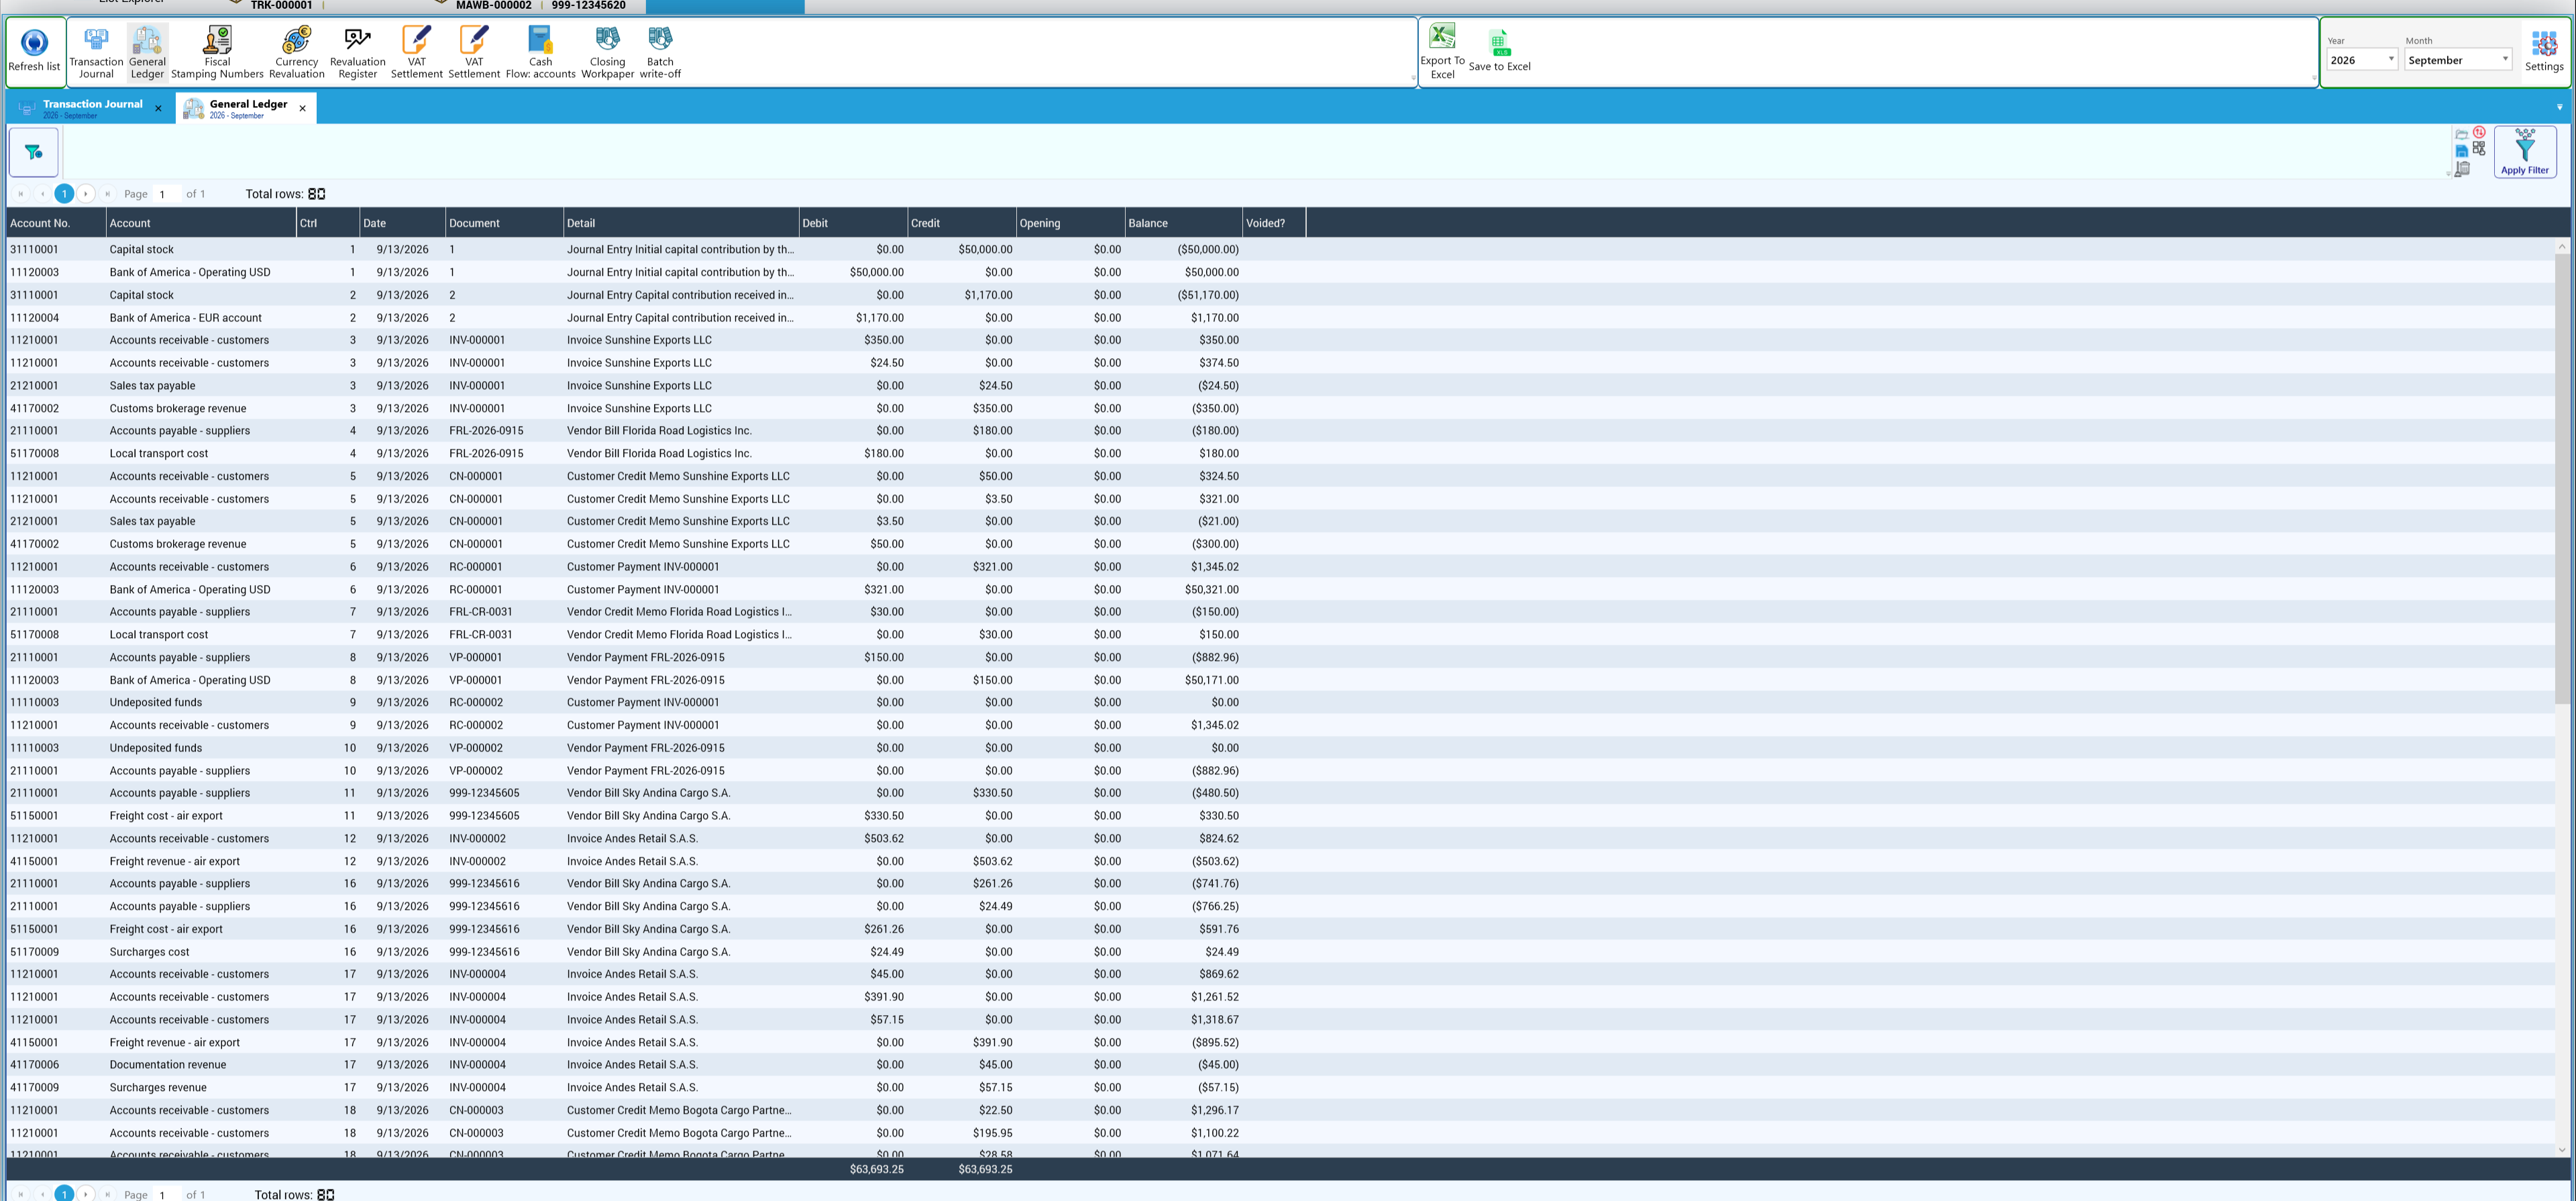Save current filter with floppy disk icon
This screenshot has width=2576, height=1201.
coord(2461,151)
